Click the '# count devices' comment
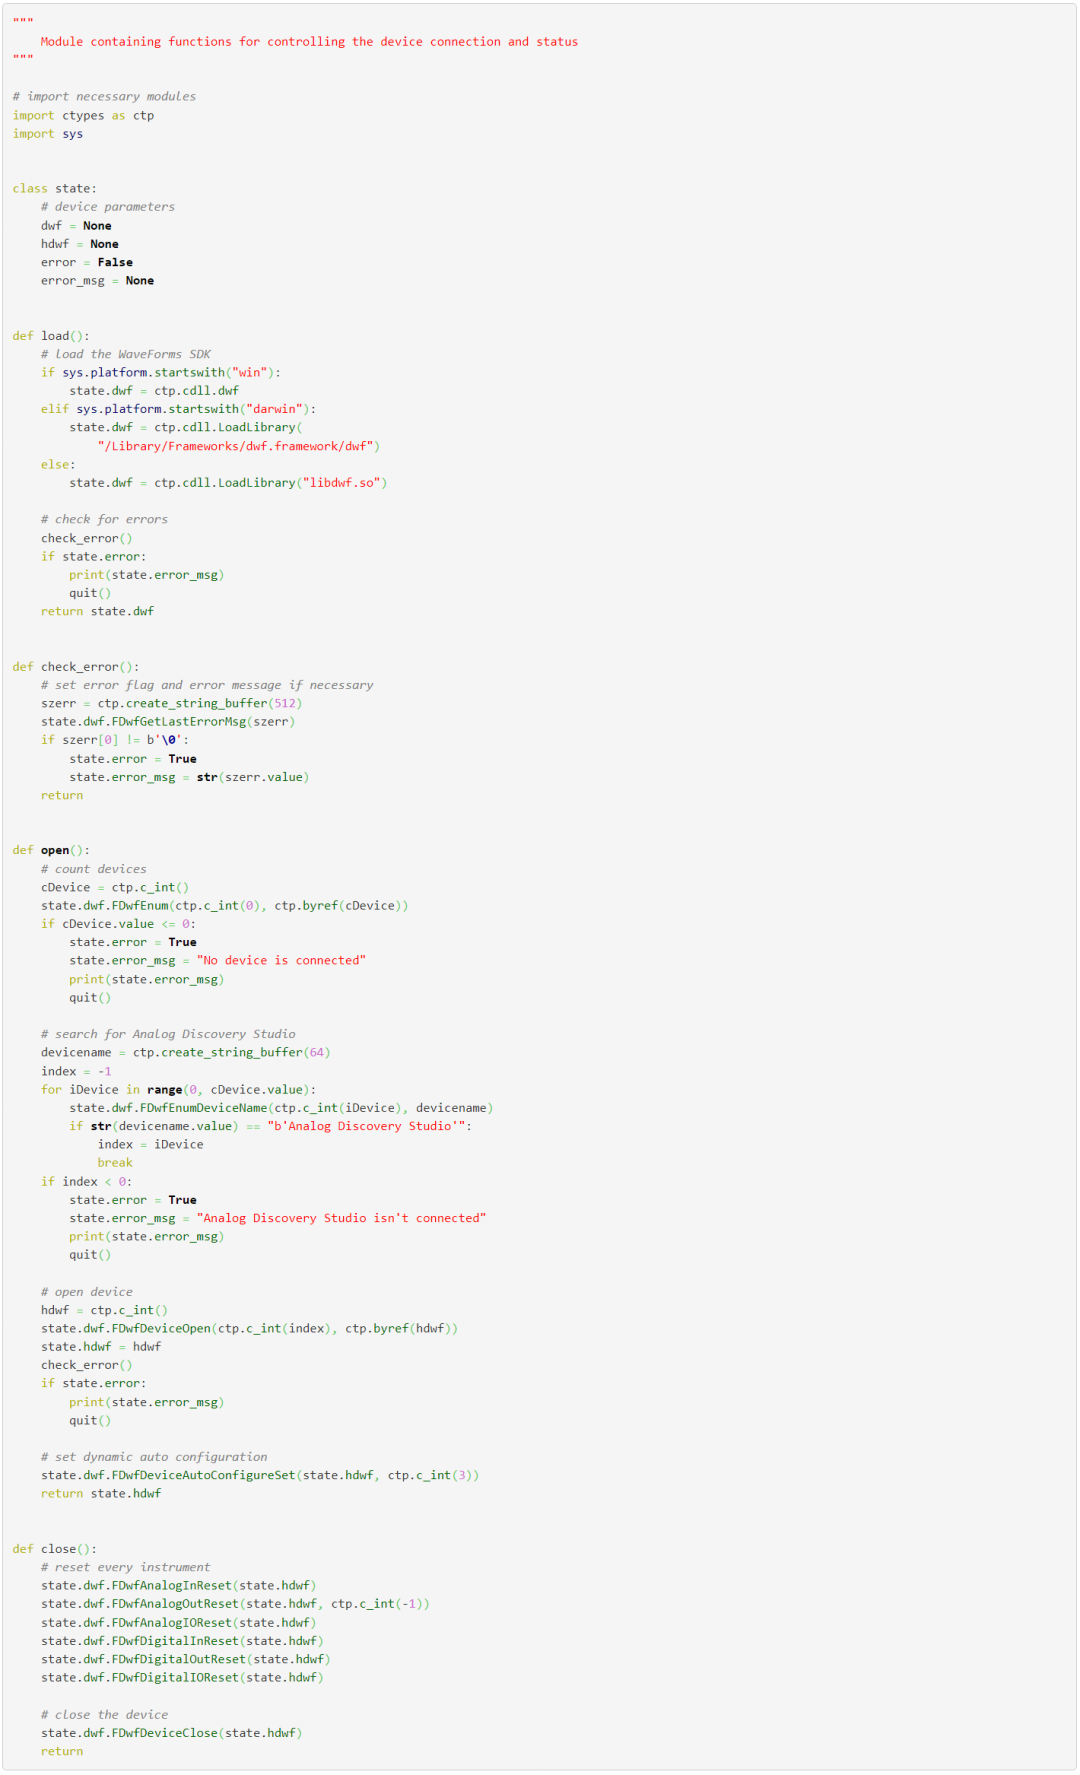 click(93, 869)
